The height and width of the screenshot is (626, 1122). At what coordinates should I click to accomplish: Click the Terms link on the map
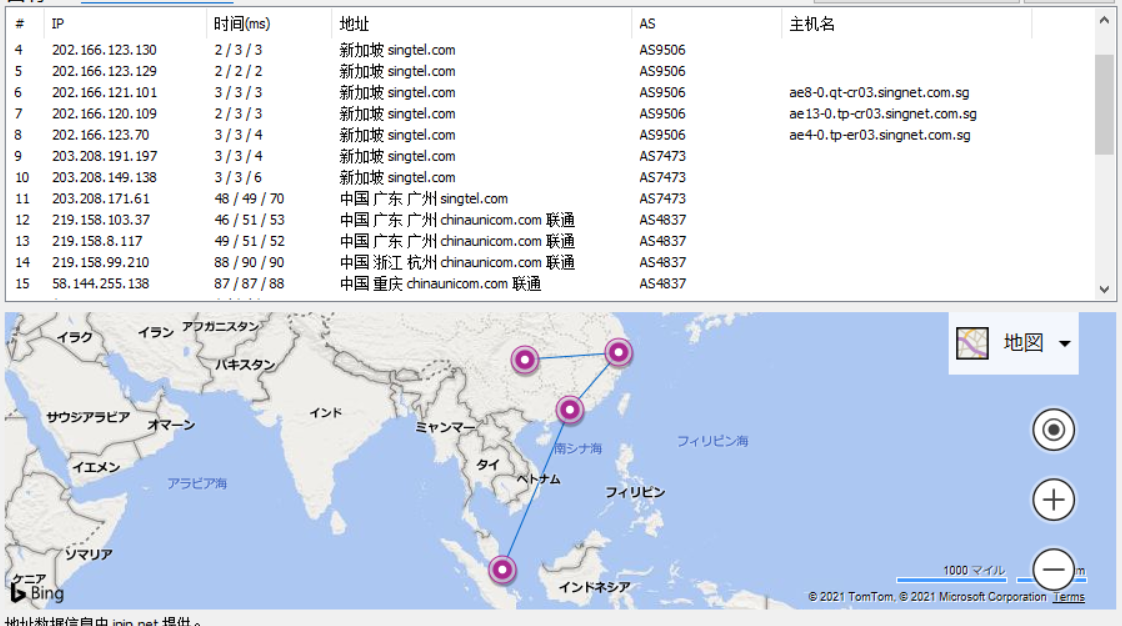pyautogui.click(x=1068, y=597)
